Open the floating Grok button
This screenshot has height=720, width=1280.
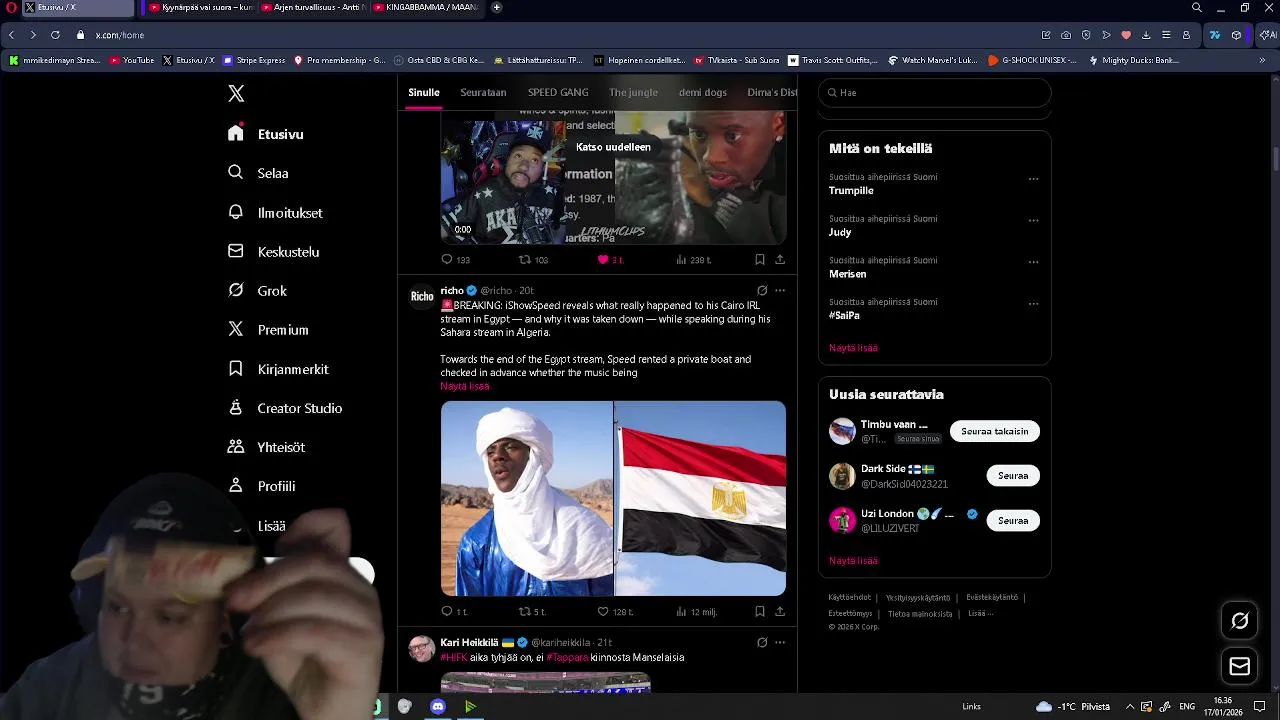pyautogui.click(x=1240, y=621)
